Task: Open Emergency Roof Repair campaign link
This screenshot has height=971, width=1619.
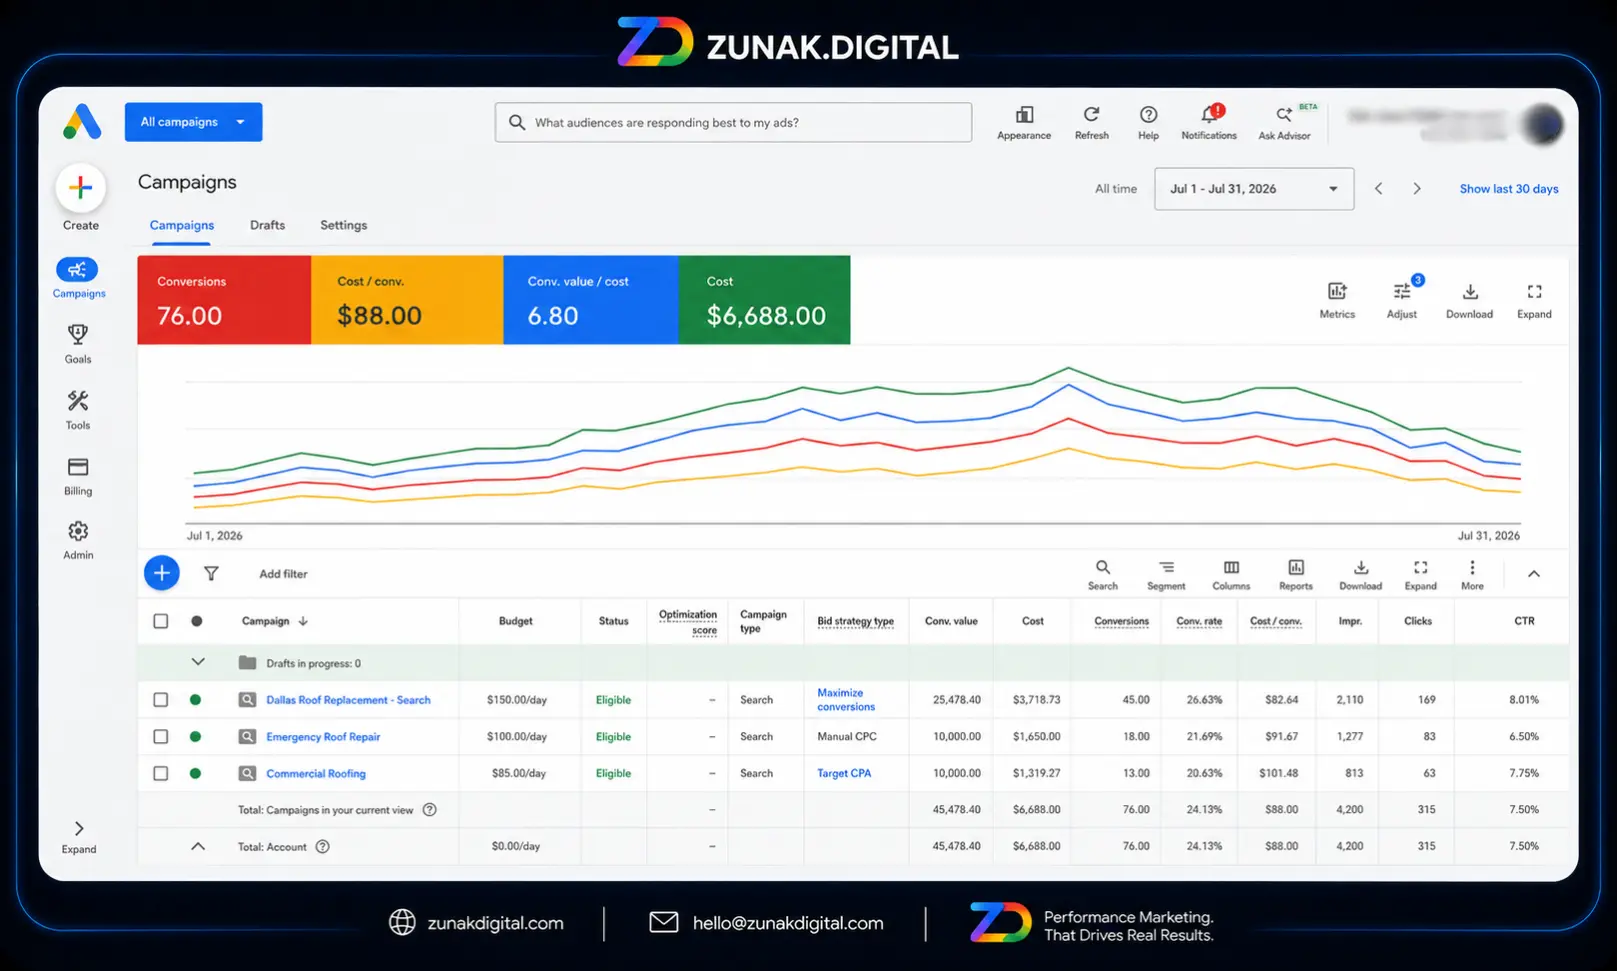Action: (x=323, y=737)
